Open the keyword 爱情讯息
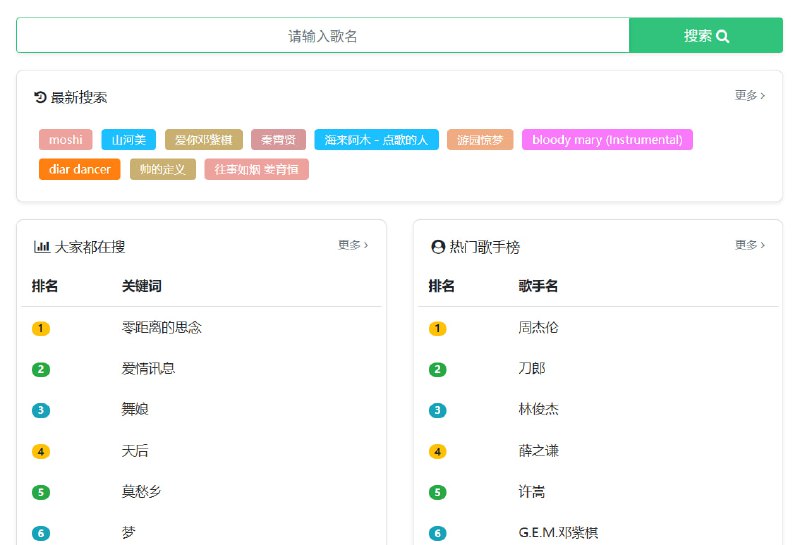800x545 pixels. click(x=148, y=369)
